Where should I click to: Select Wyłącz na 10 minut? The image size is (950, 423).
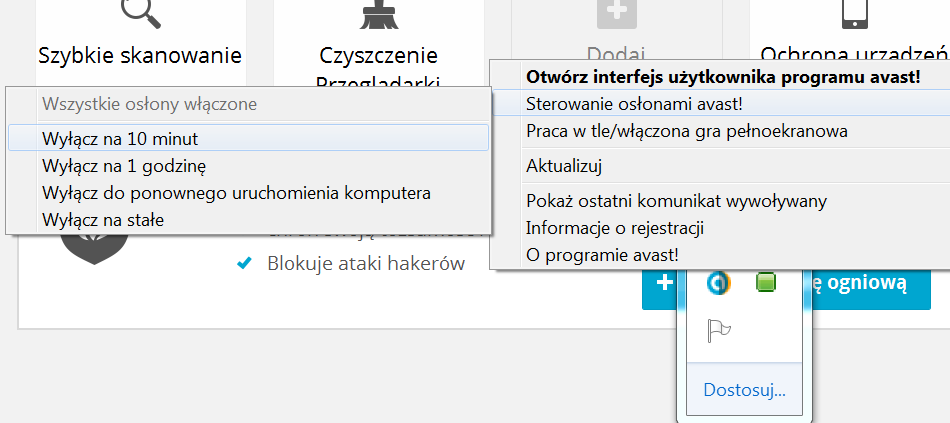(x=248, y=138)
